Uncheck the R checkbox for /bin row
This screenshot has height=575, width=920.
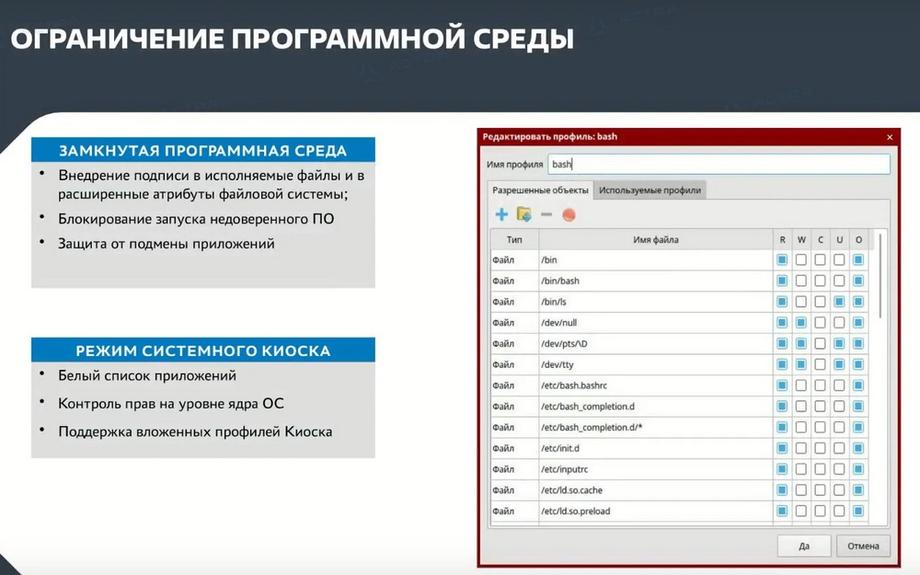tap(782, 260)
